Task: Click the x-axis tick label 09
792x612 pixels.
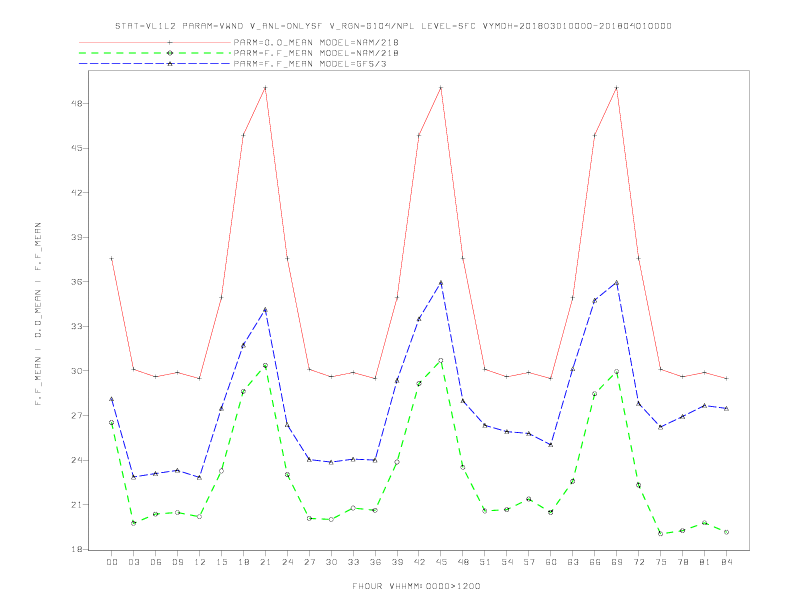Action: (x=177, y=562)
